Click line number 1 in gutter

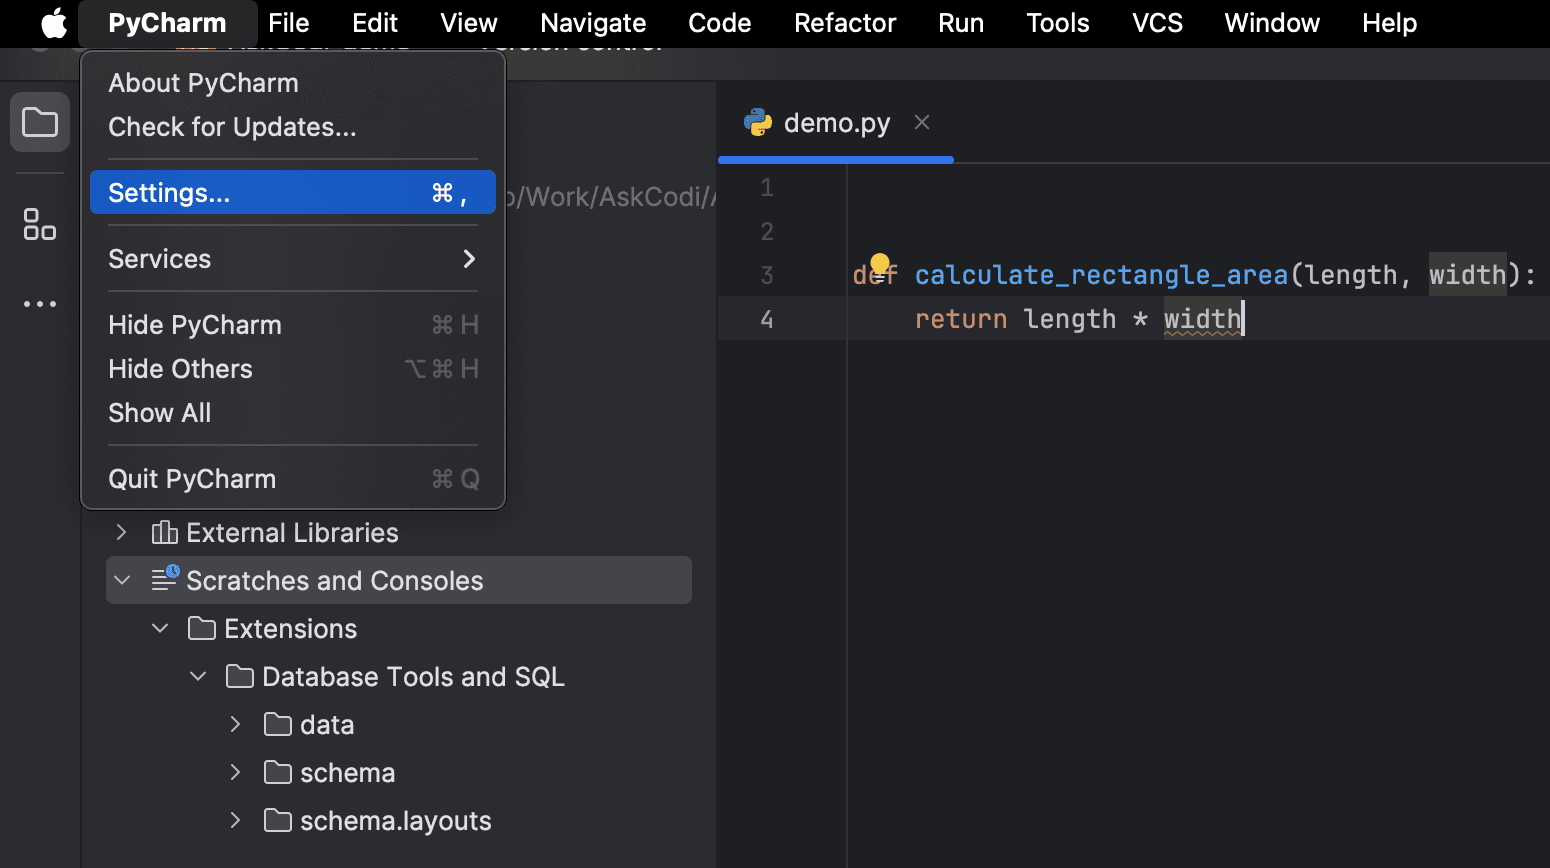pyautogui.click(x=767, y=187)
